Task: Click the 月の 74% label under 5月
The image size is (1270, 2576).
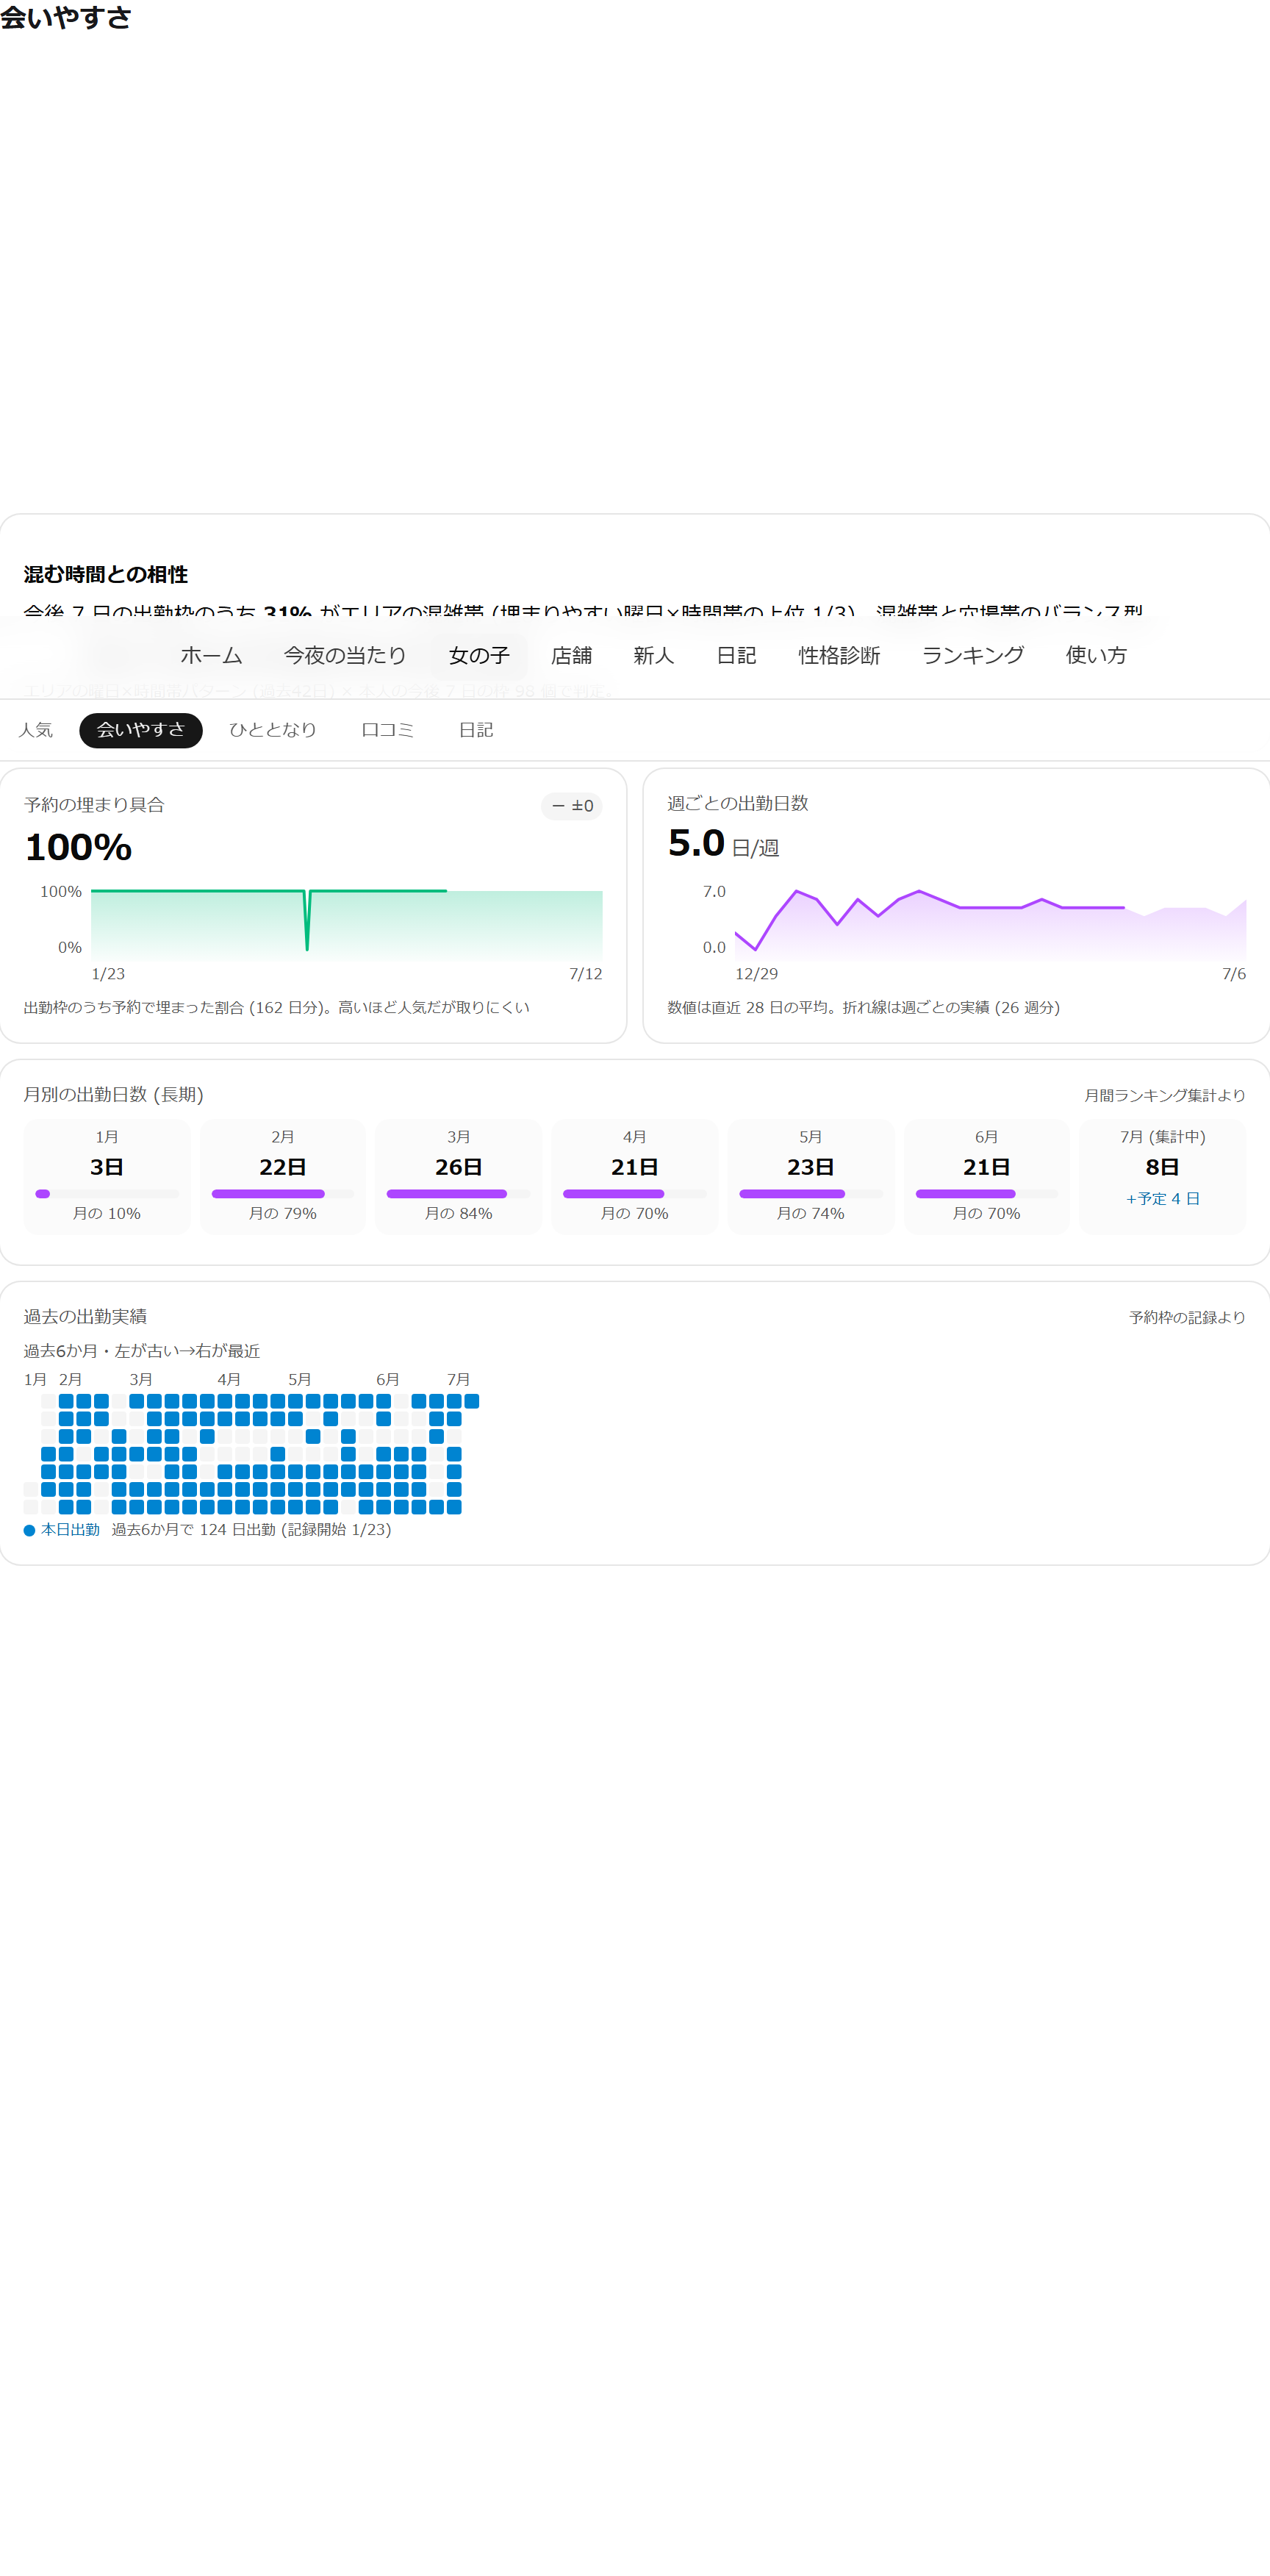Action: (x=811, y=1214)
